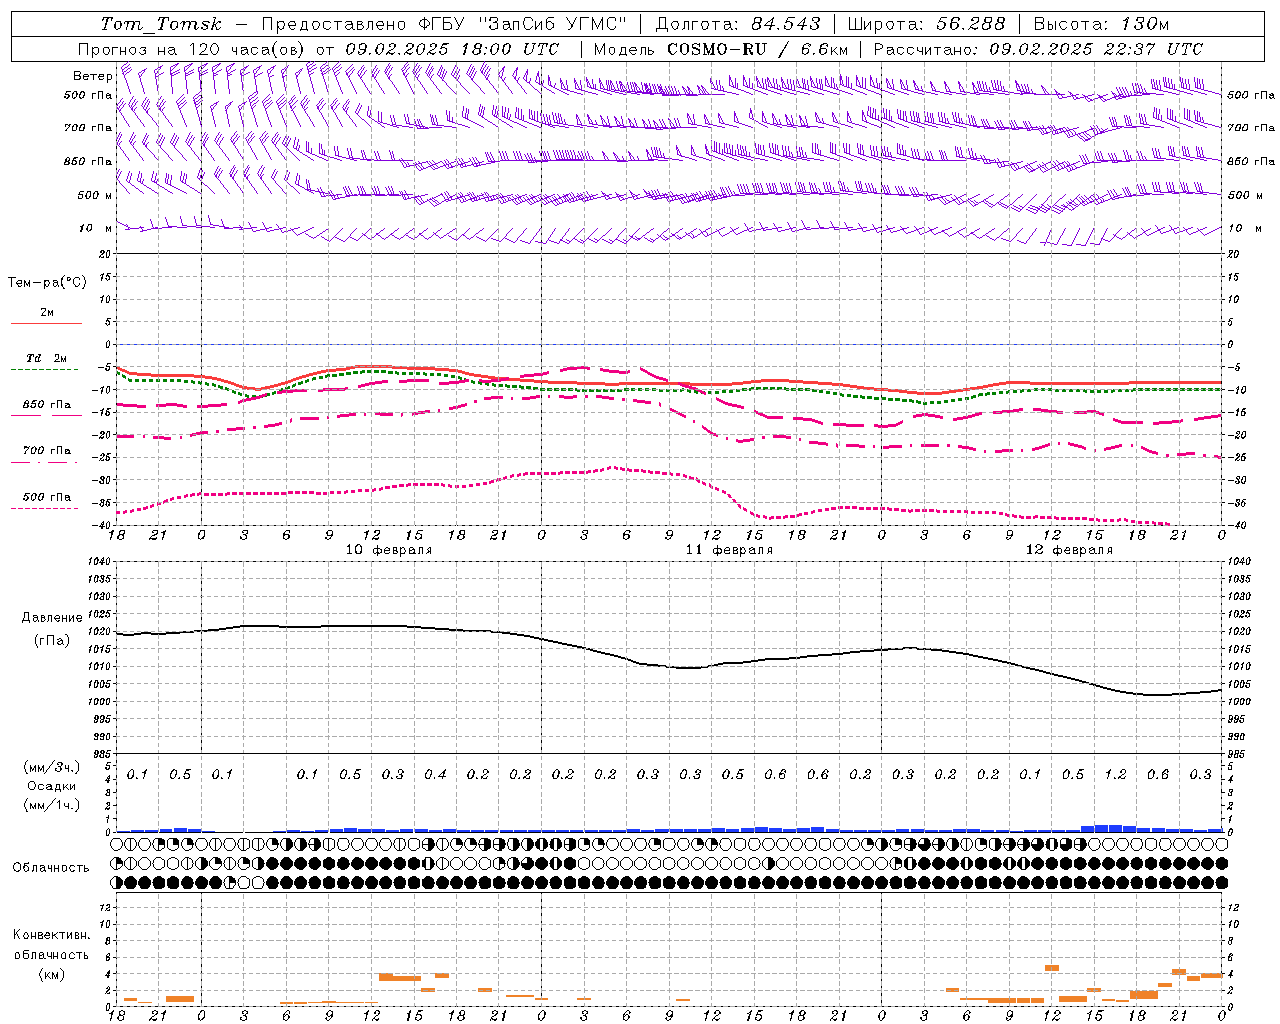Click the Облачность cloud cover label

click(x=51, y=867)
